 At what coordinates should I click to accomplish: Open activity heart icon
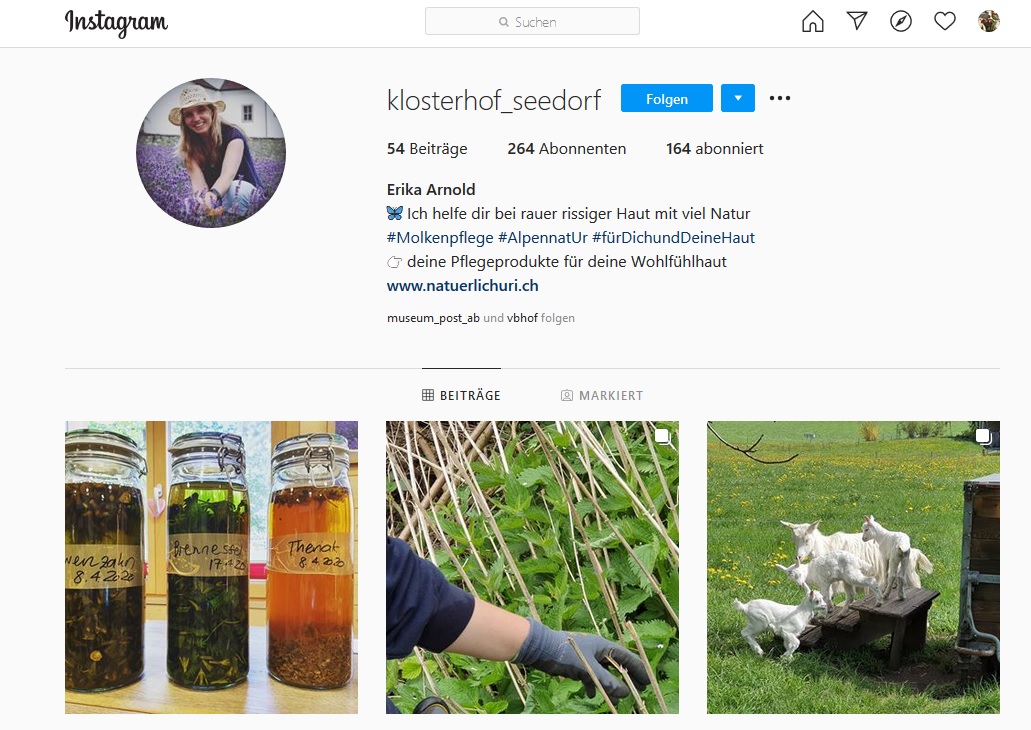pyautogui.click(x=945, y=22)
